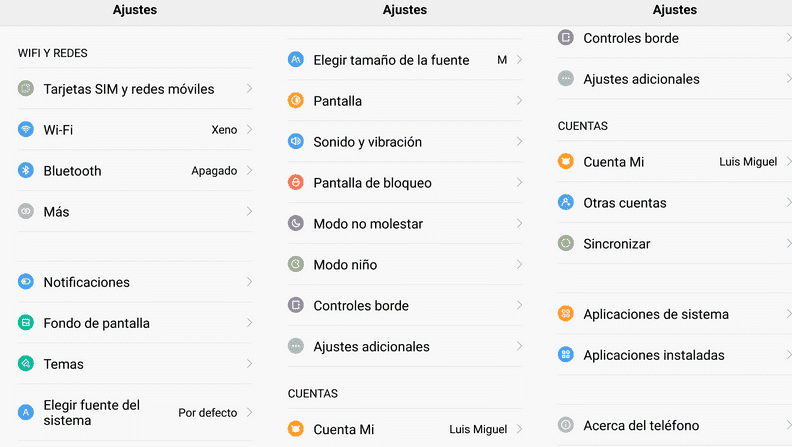
Task: Open Cuenta Mi Luis Miguel in right panel
Action: tap(674, 162)
